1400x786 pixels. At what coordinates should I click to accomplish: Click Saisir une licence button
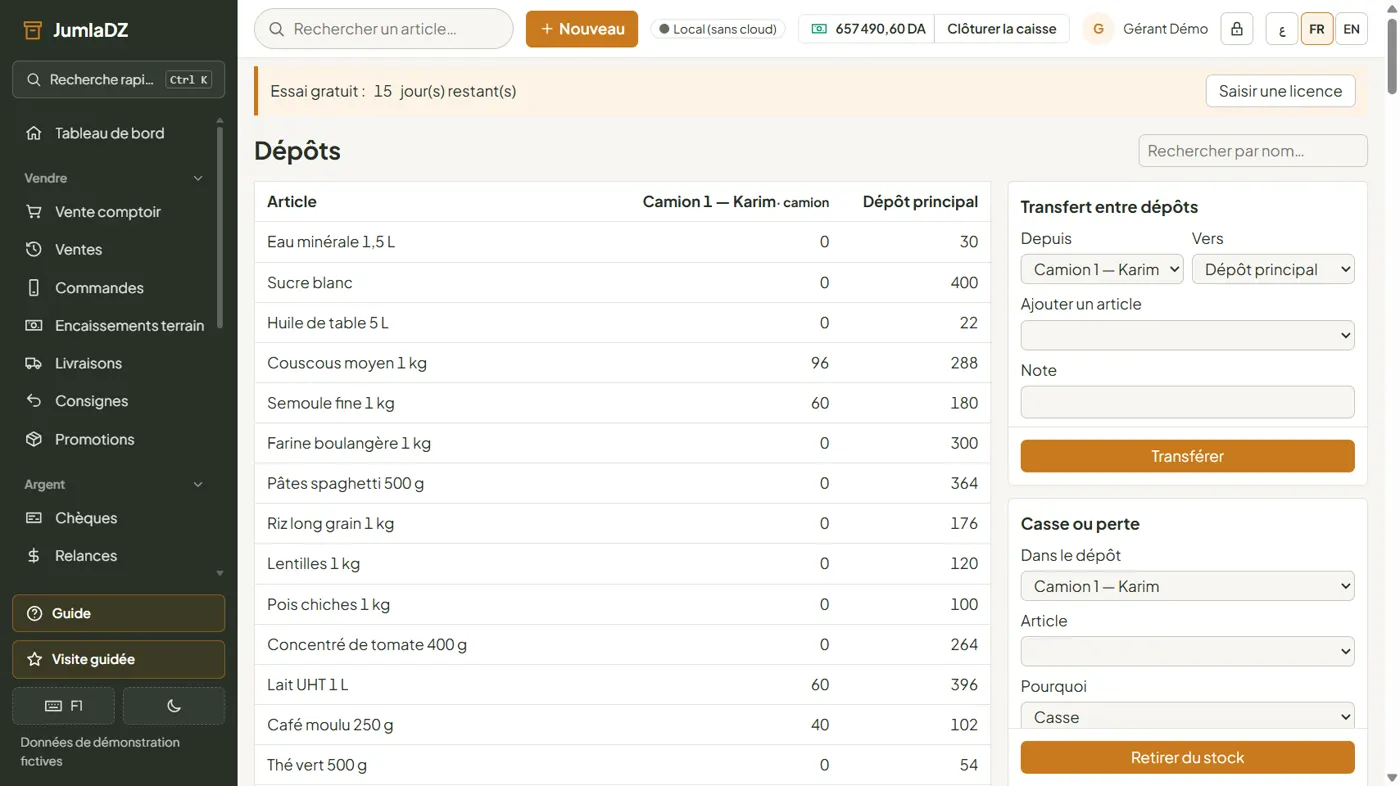click(x=1281, y=91)
